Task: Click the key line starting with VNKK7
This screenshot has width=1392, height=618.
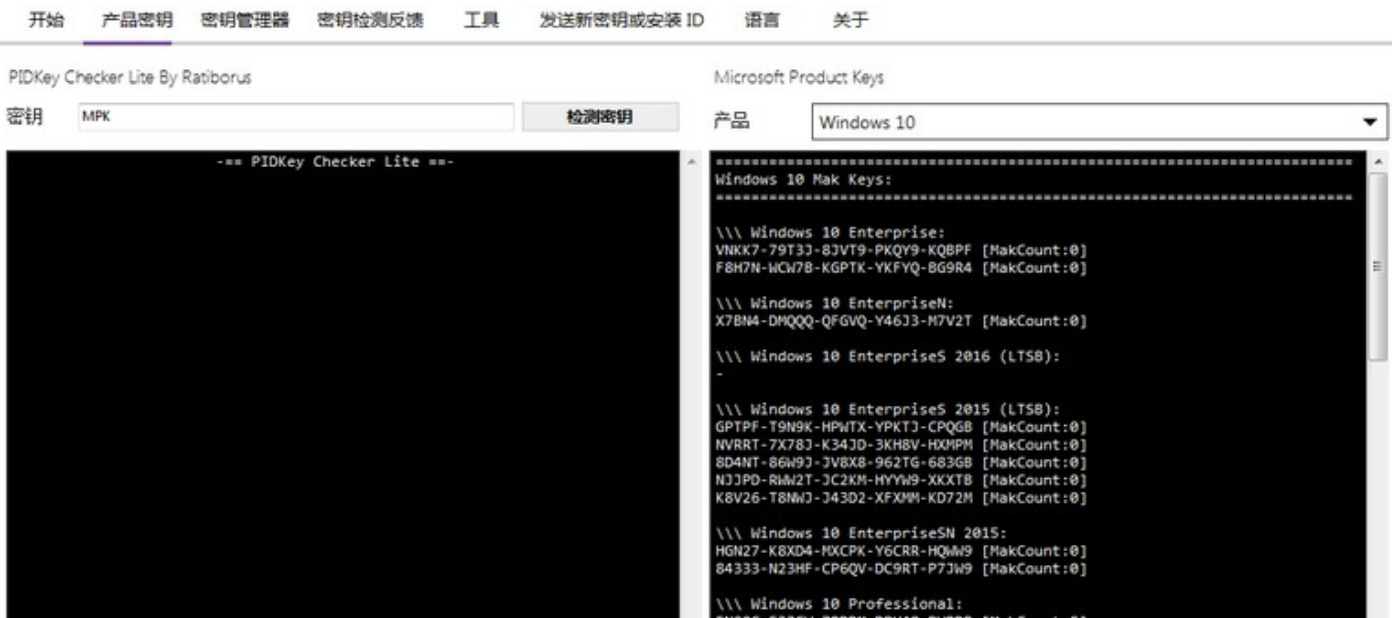Action: pos(901,250)
